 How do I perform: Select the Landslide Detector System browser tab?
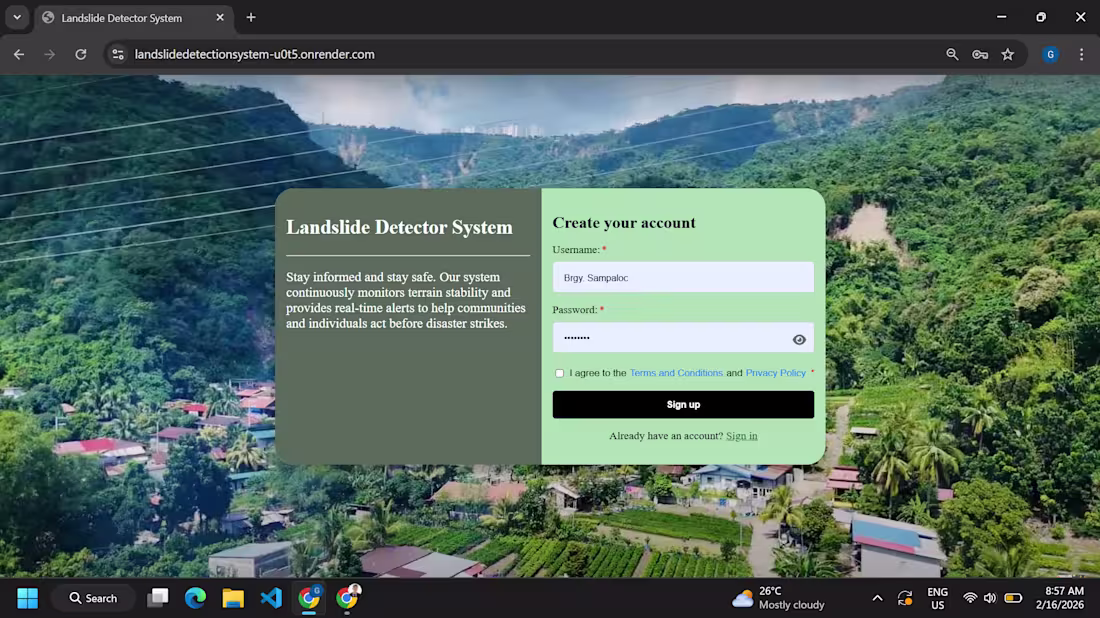click(x=120, y=17)
